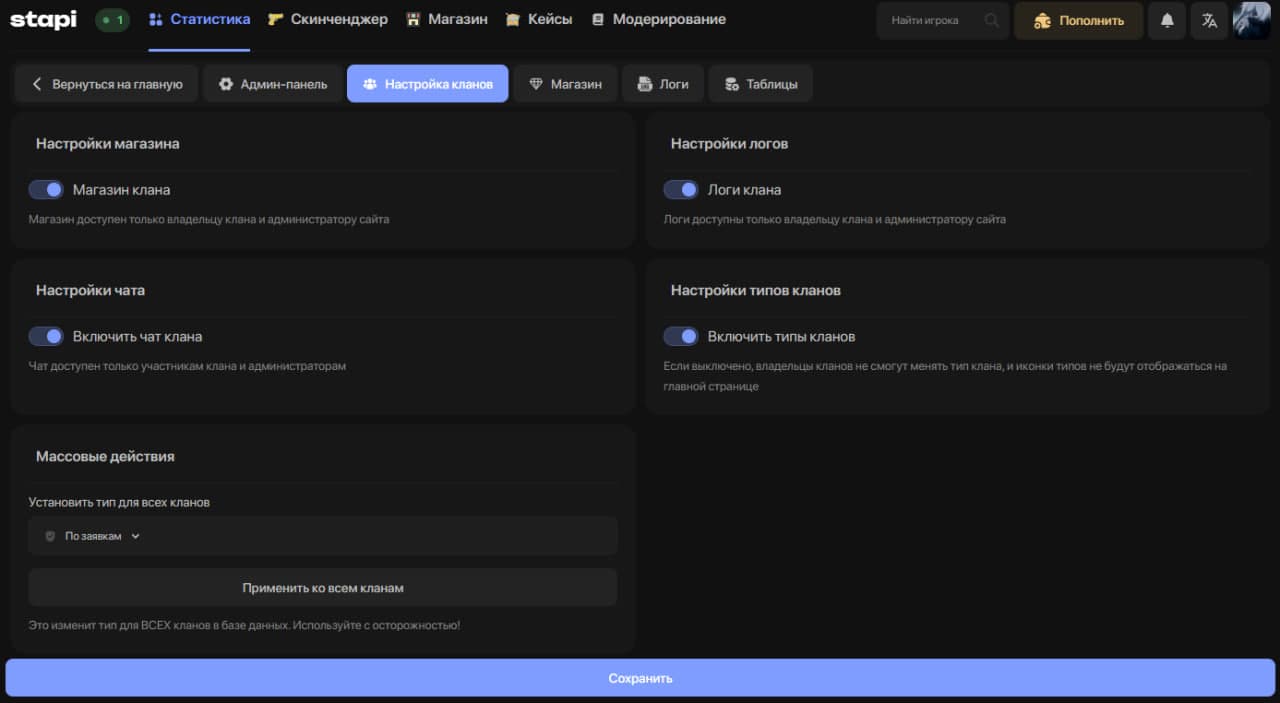Toggle the Магазин клана switch
1280x703 pixels.
click(x=46, y=189)
